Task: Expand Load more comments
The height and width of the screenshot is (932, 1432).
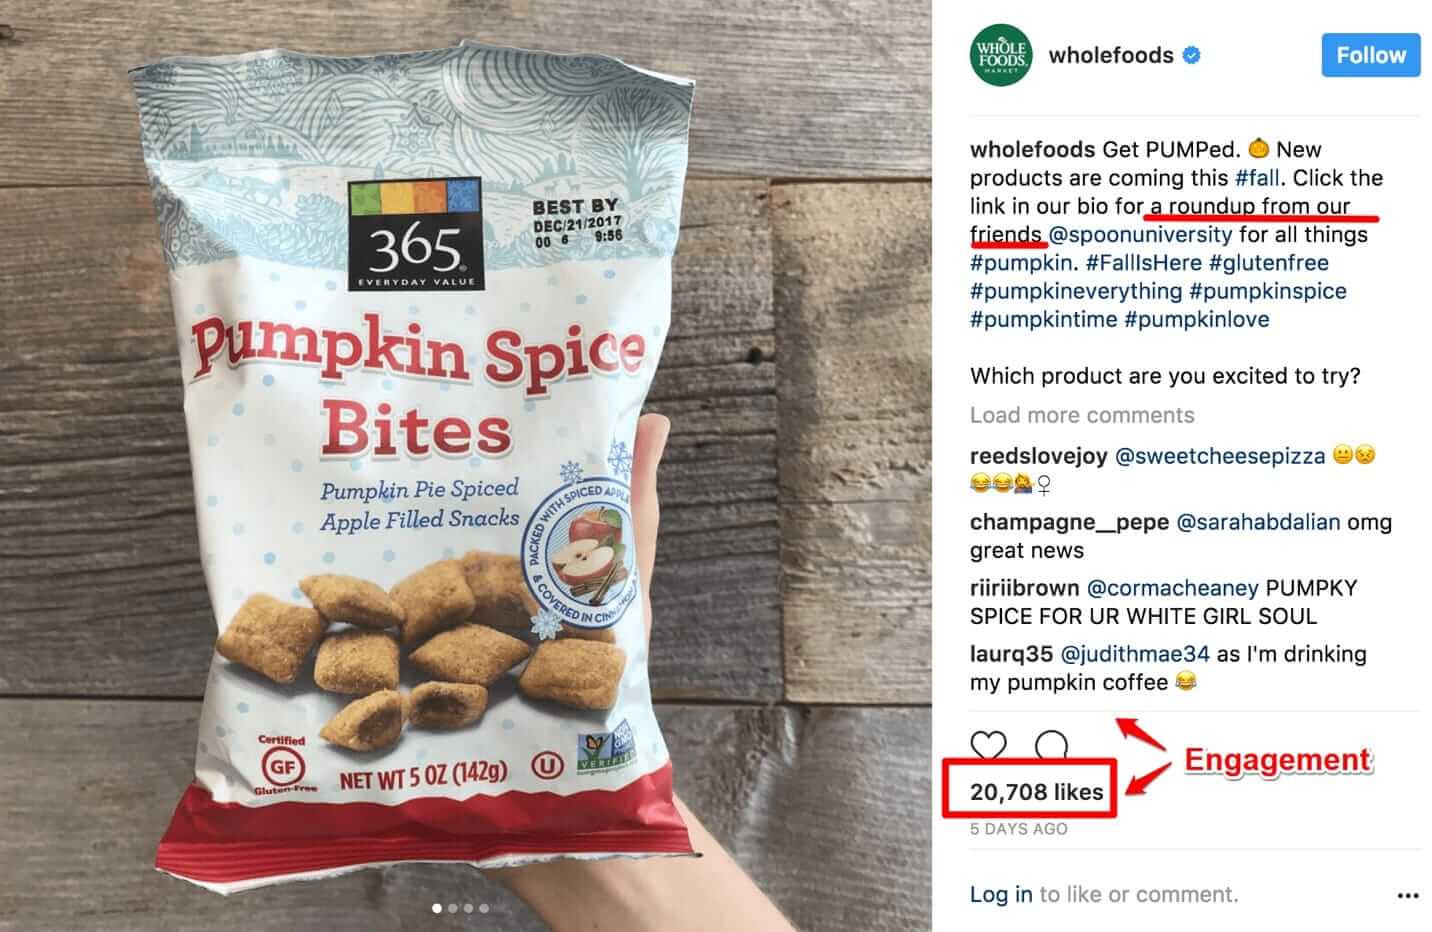Action: [x=1082, y=415]
